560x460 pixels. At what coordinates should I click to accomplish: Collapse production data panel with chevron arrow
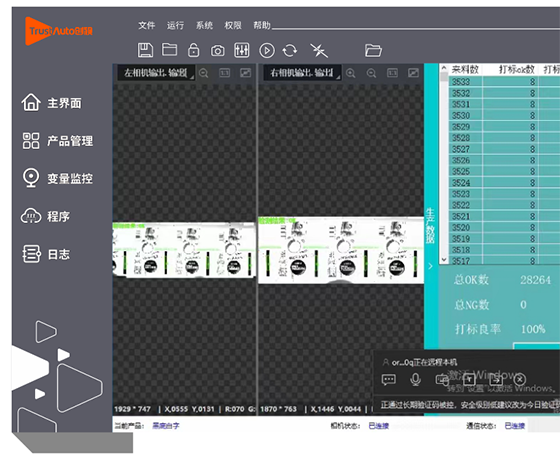[x=430, y=266]
